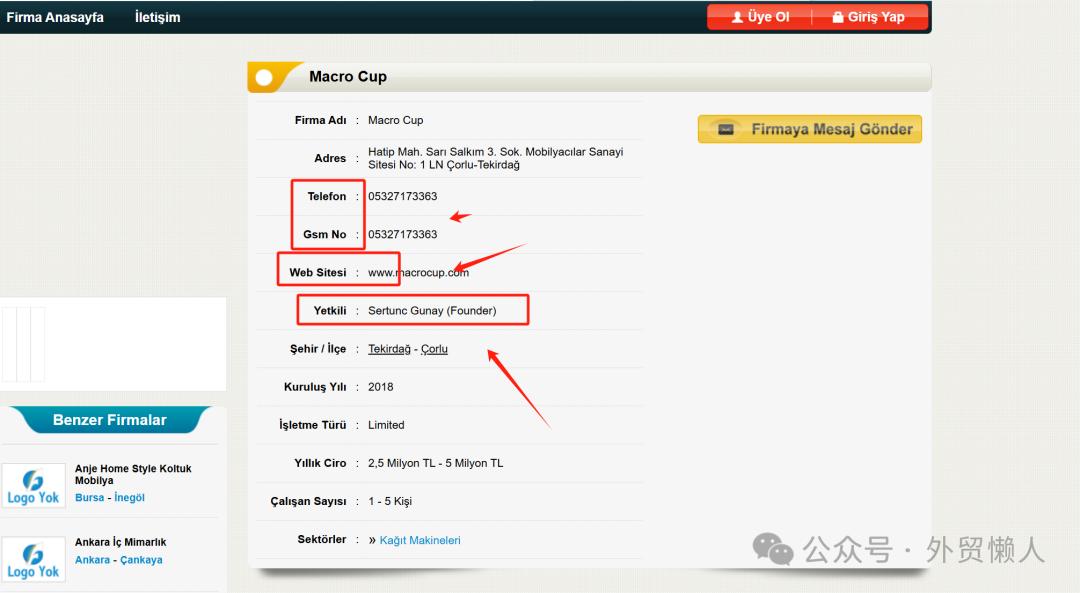The height and width of the screenshot is (593, 1080).
Task: Select the address text Hatip Mah. Sarı Salkım
Action: [495, 158]
